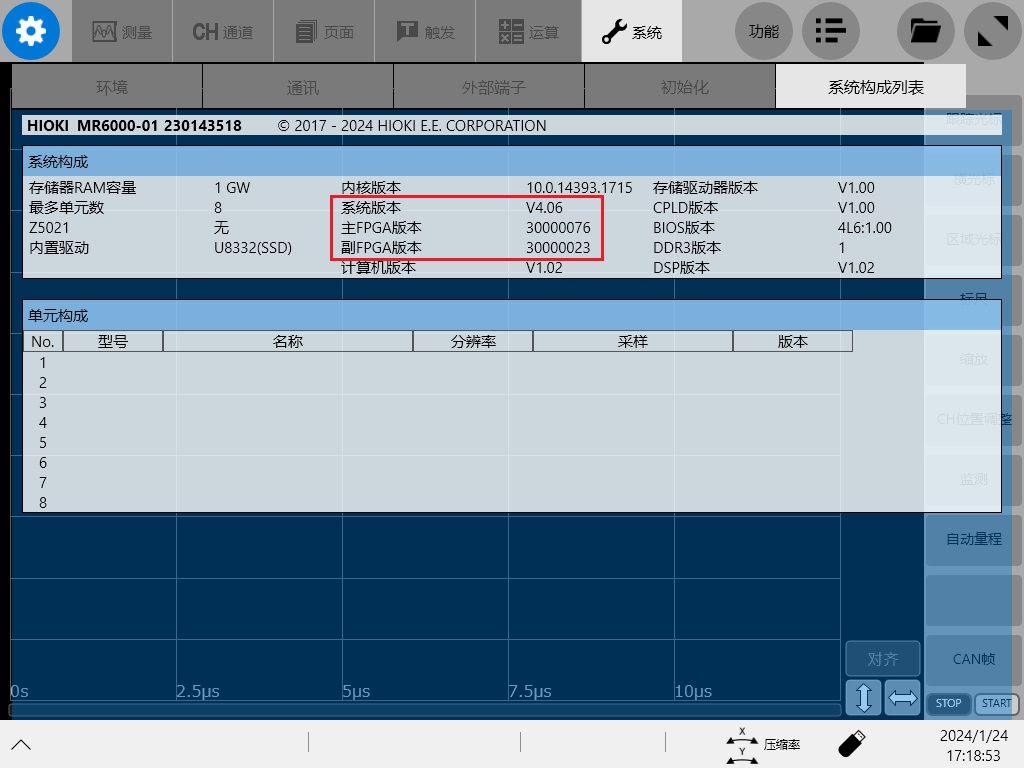Click the blue settings gear icon

pos(31,31)
